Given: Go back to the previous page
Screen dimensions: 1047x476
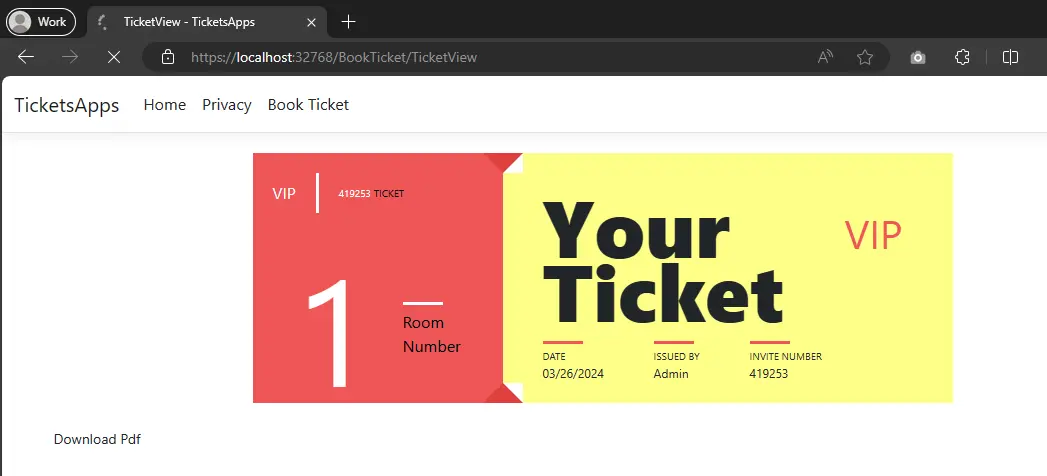Looking at the screenshot, I should pyautogui.click(x=26, y=57).
